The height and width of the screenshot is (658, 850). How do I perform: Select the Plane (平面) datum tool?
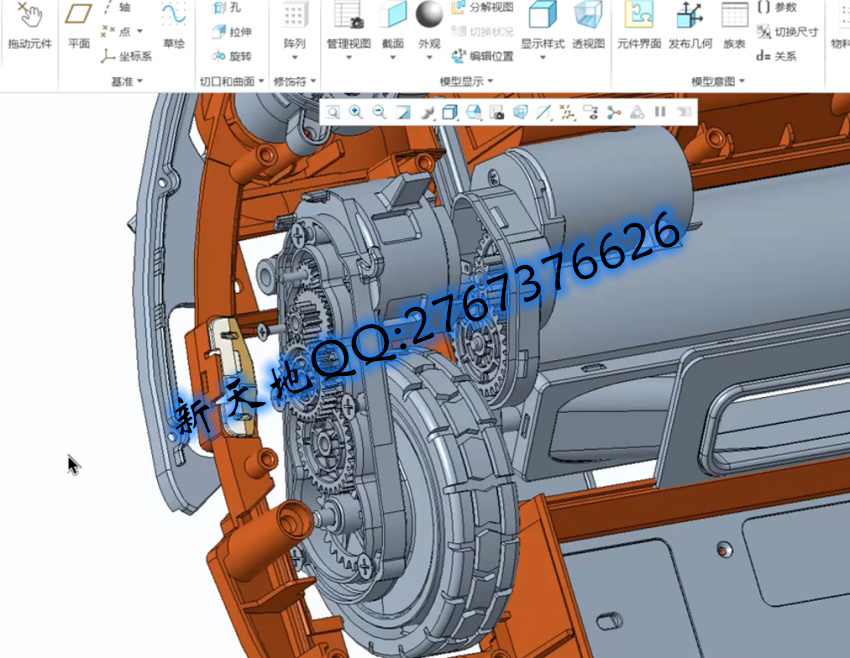click(79, 27)
